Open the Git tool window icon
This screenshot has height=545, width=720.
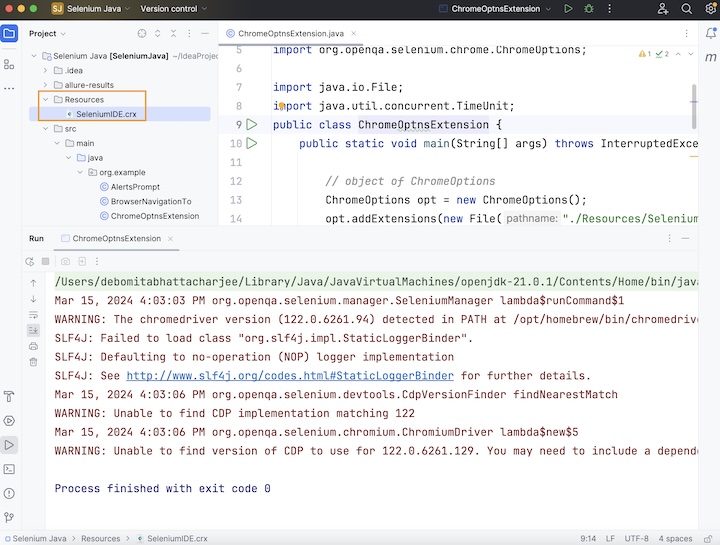click(9, 517)
